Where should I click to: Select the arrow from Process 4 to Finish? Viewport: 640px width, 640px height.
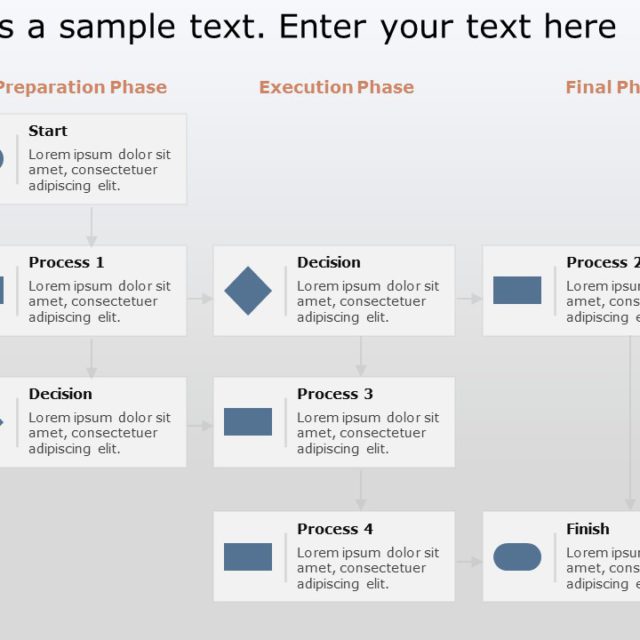(x=469, y=562)
